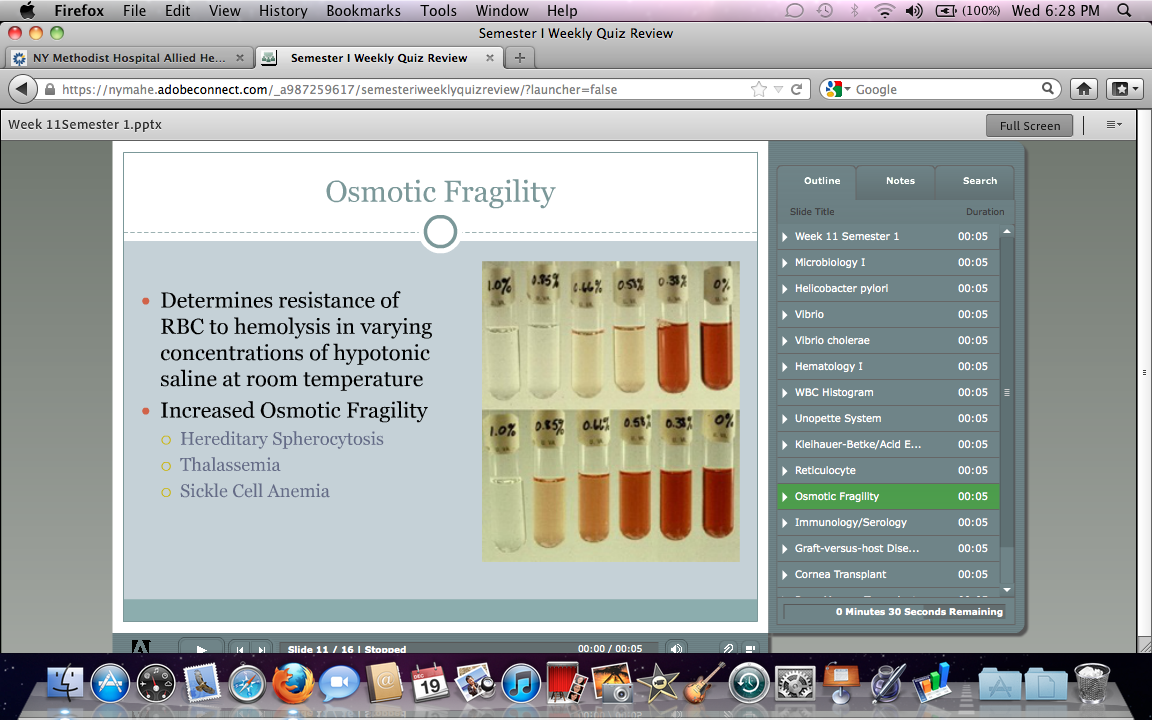This screenshot has height=720, width=1152.
Task: Expand the WBC Histogram slide entry
Action: tap(785, 393)
